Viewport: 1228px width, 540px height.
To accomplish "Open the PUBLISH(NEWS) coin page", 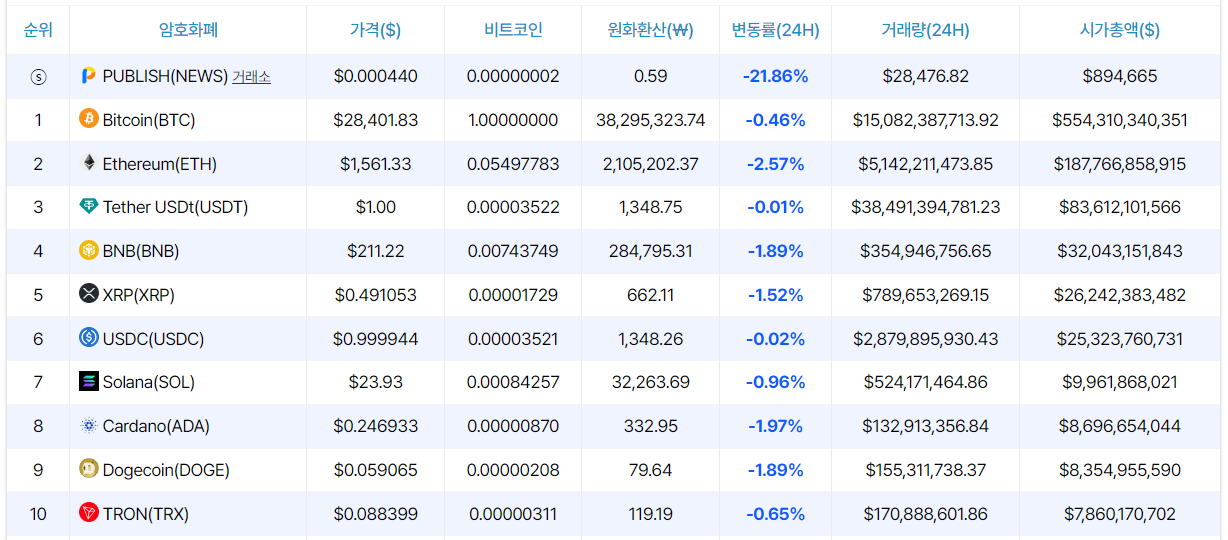I will pos(165,76).
